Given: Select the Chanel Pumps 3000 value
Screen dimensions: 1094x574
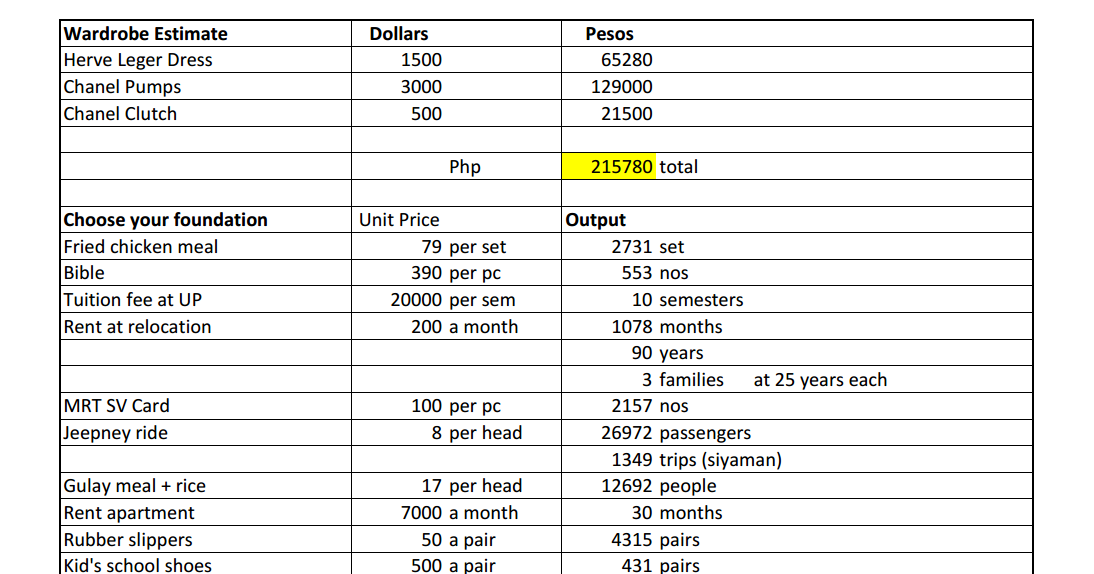Looking at the screenshot, I should pos(456,86).
